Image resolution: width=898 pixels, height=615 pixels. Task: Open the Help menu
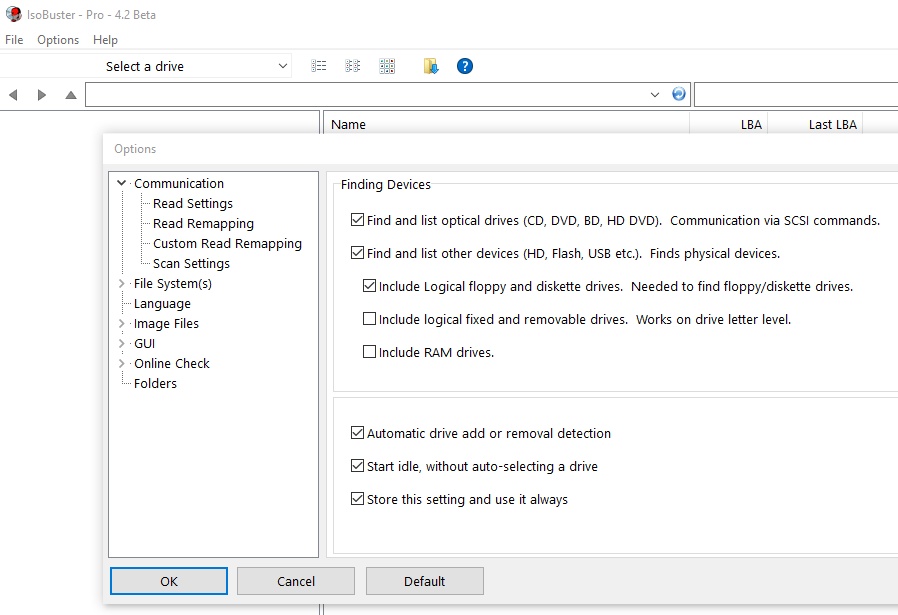(x=105, y=40)
